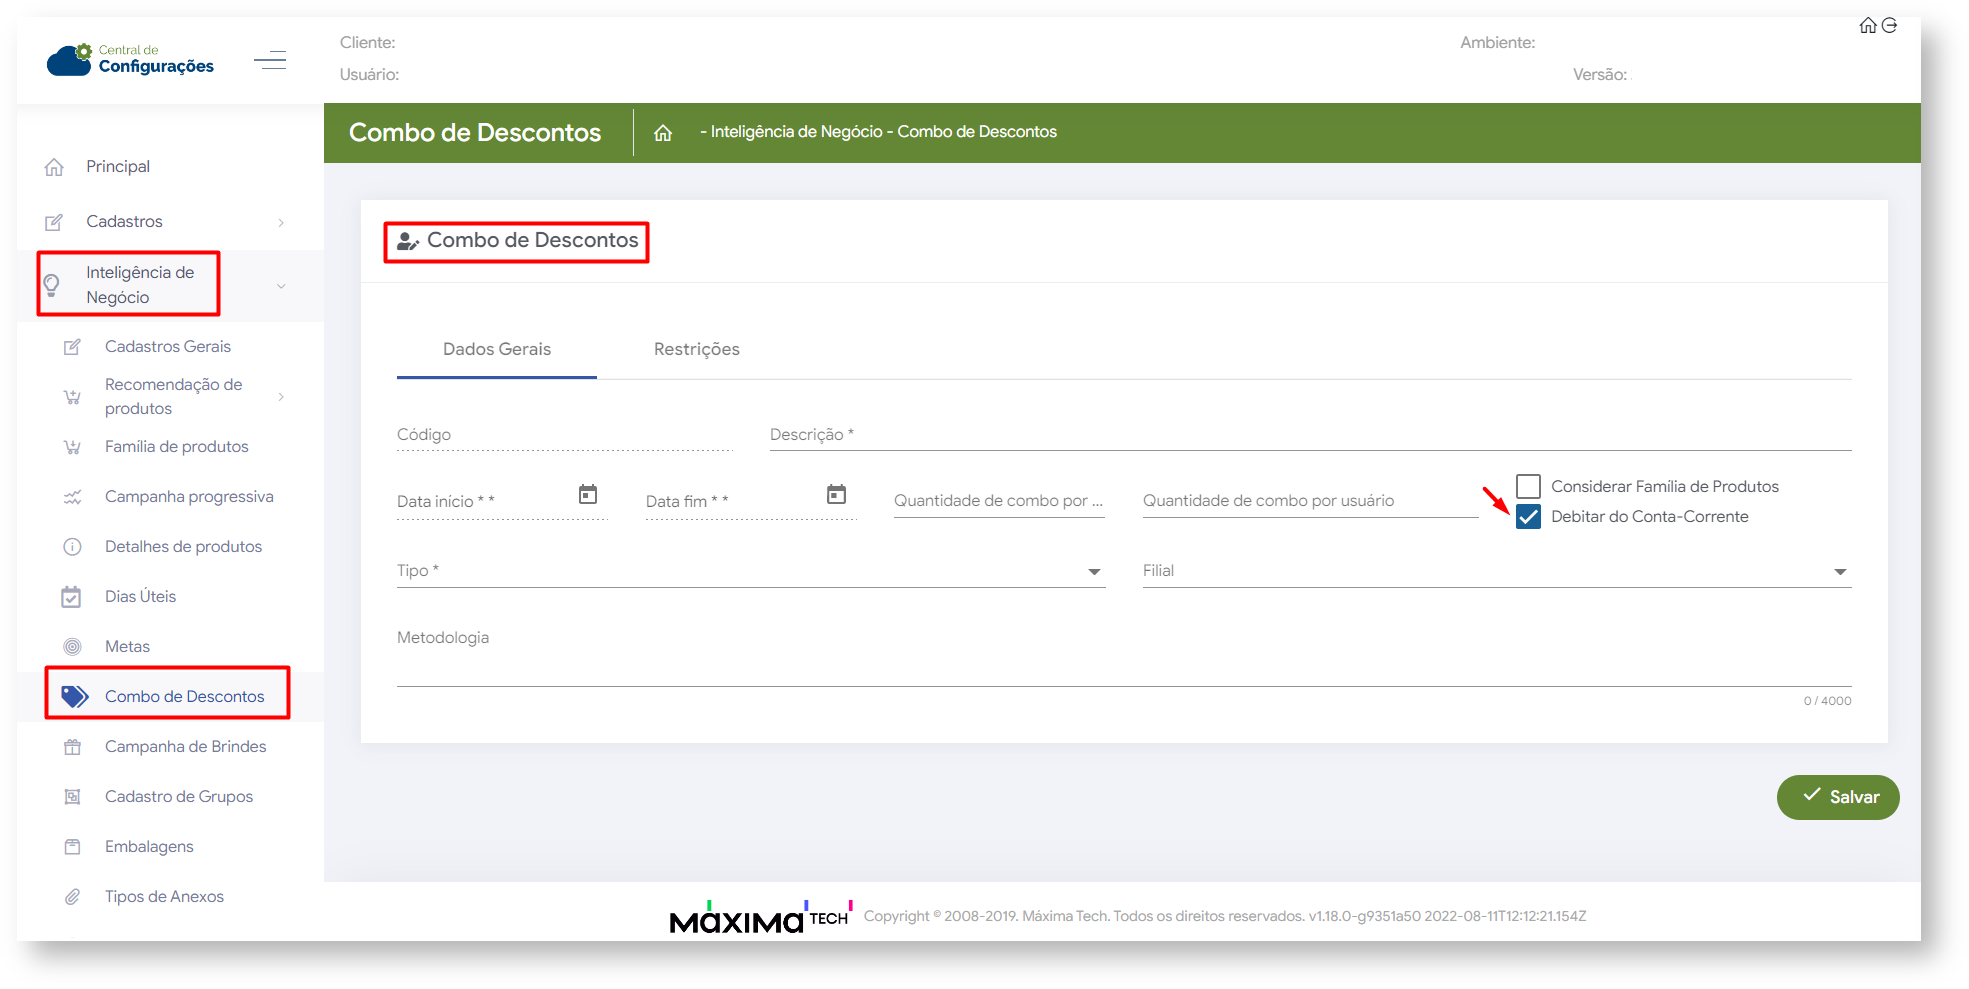Image resolution: width=1969 pixels, height=989 pixels.
Task: Click the target icon beside Metas
Action: pos(72,647)
